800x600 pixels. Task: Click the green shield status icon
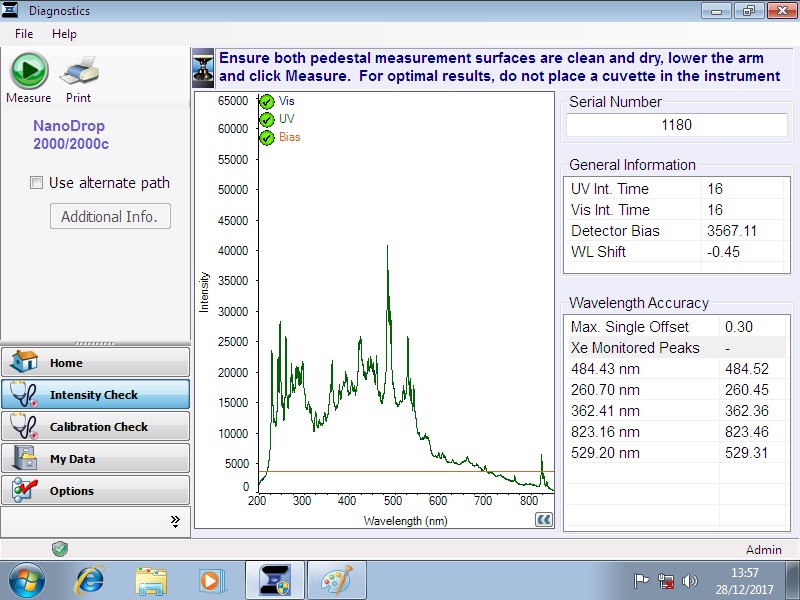click(60, 549)
